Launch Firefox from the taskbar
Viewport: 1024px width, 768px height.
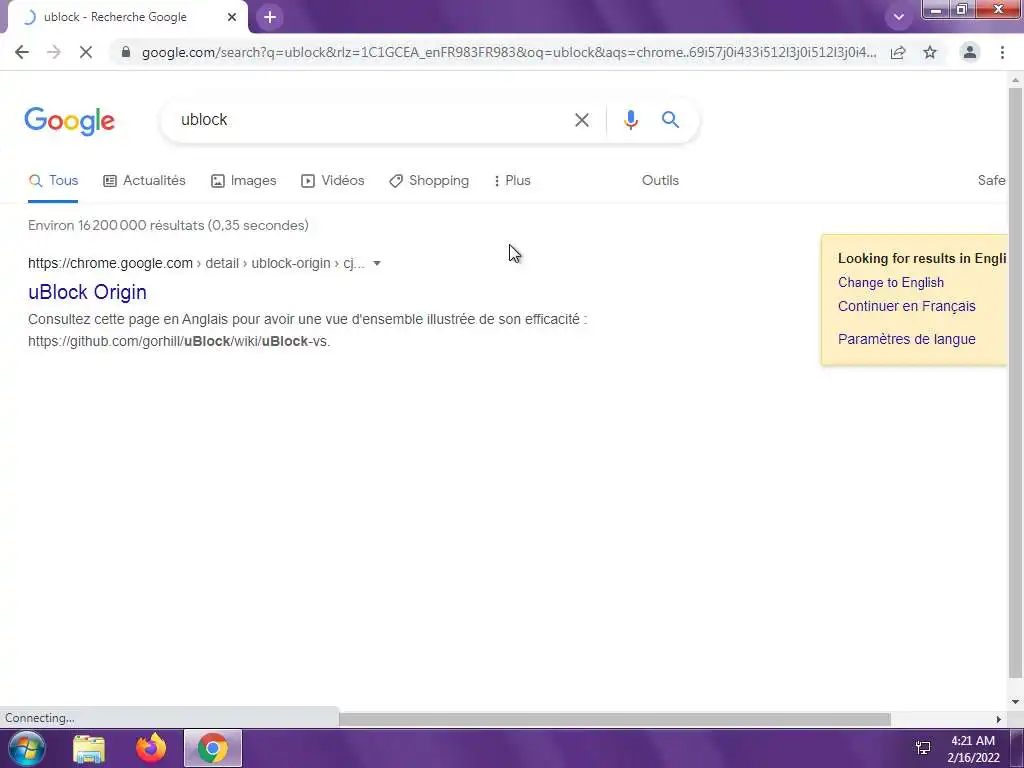[x=151, y=748]
